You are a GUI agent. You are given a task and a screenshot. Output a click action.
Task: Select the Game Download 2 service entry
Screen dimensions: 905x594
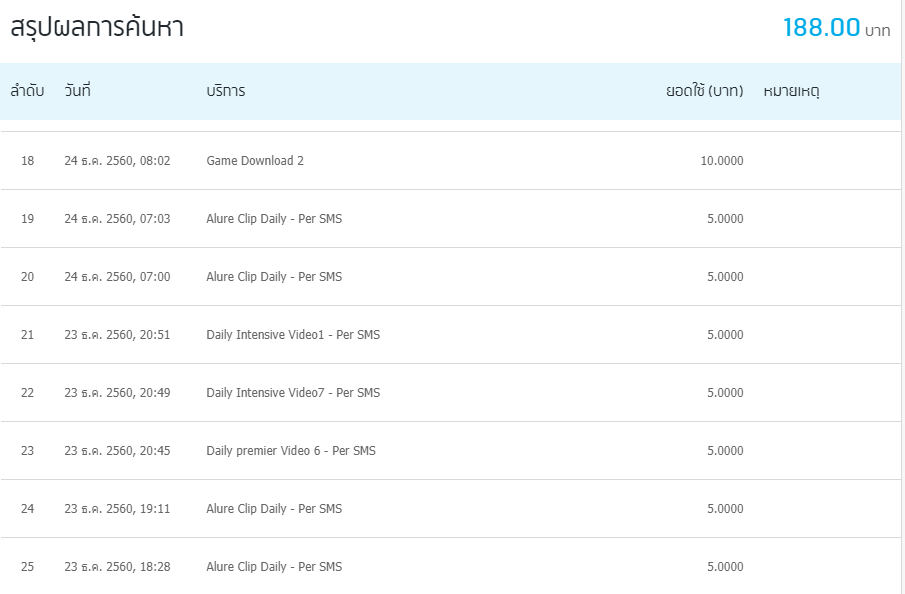[x=255, y=161]
